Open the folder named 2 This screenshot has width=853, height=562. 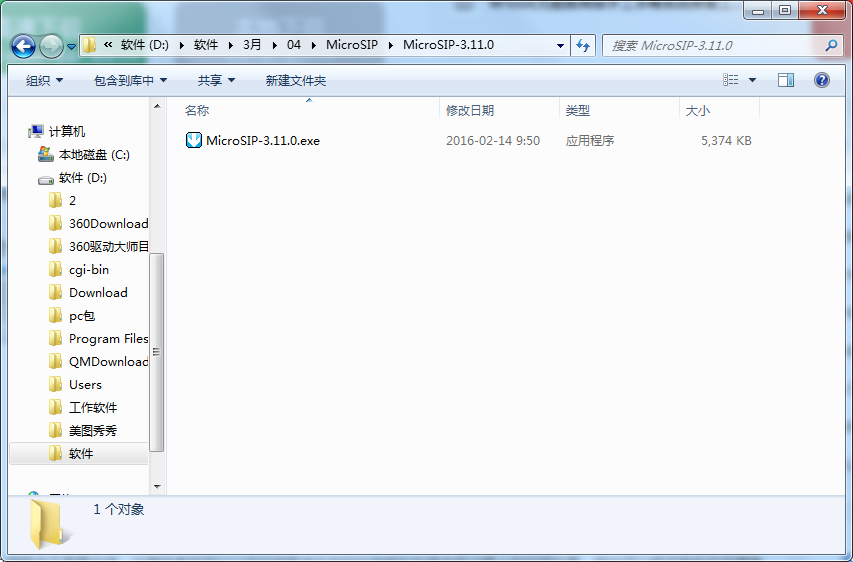(72, 201)
